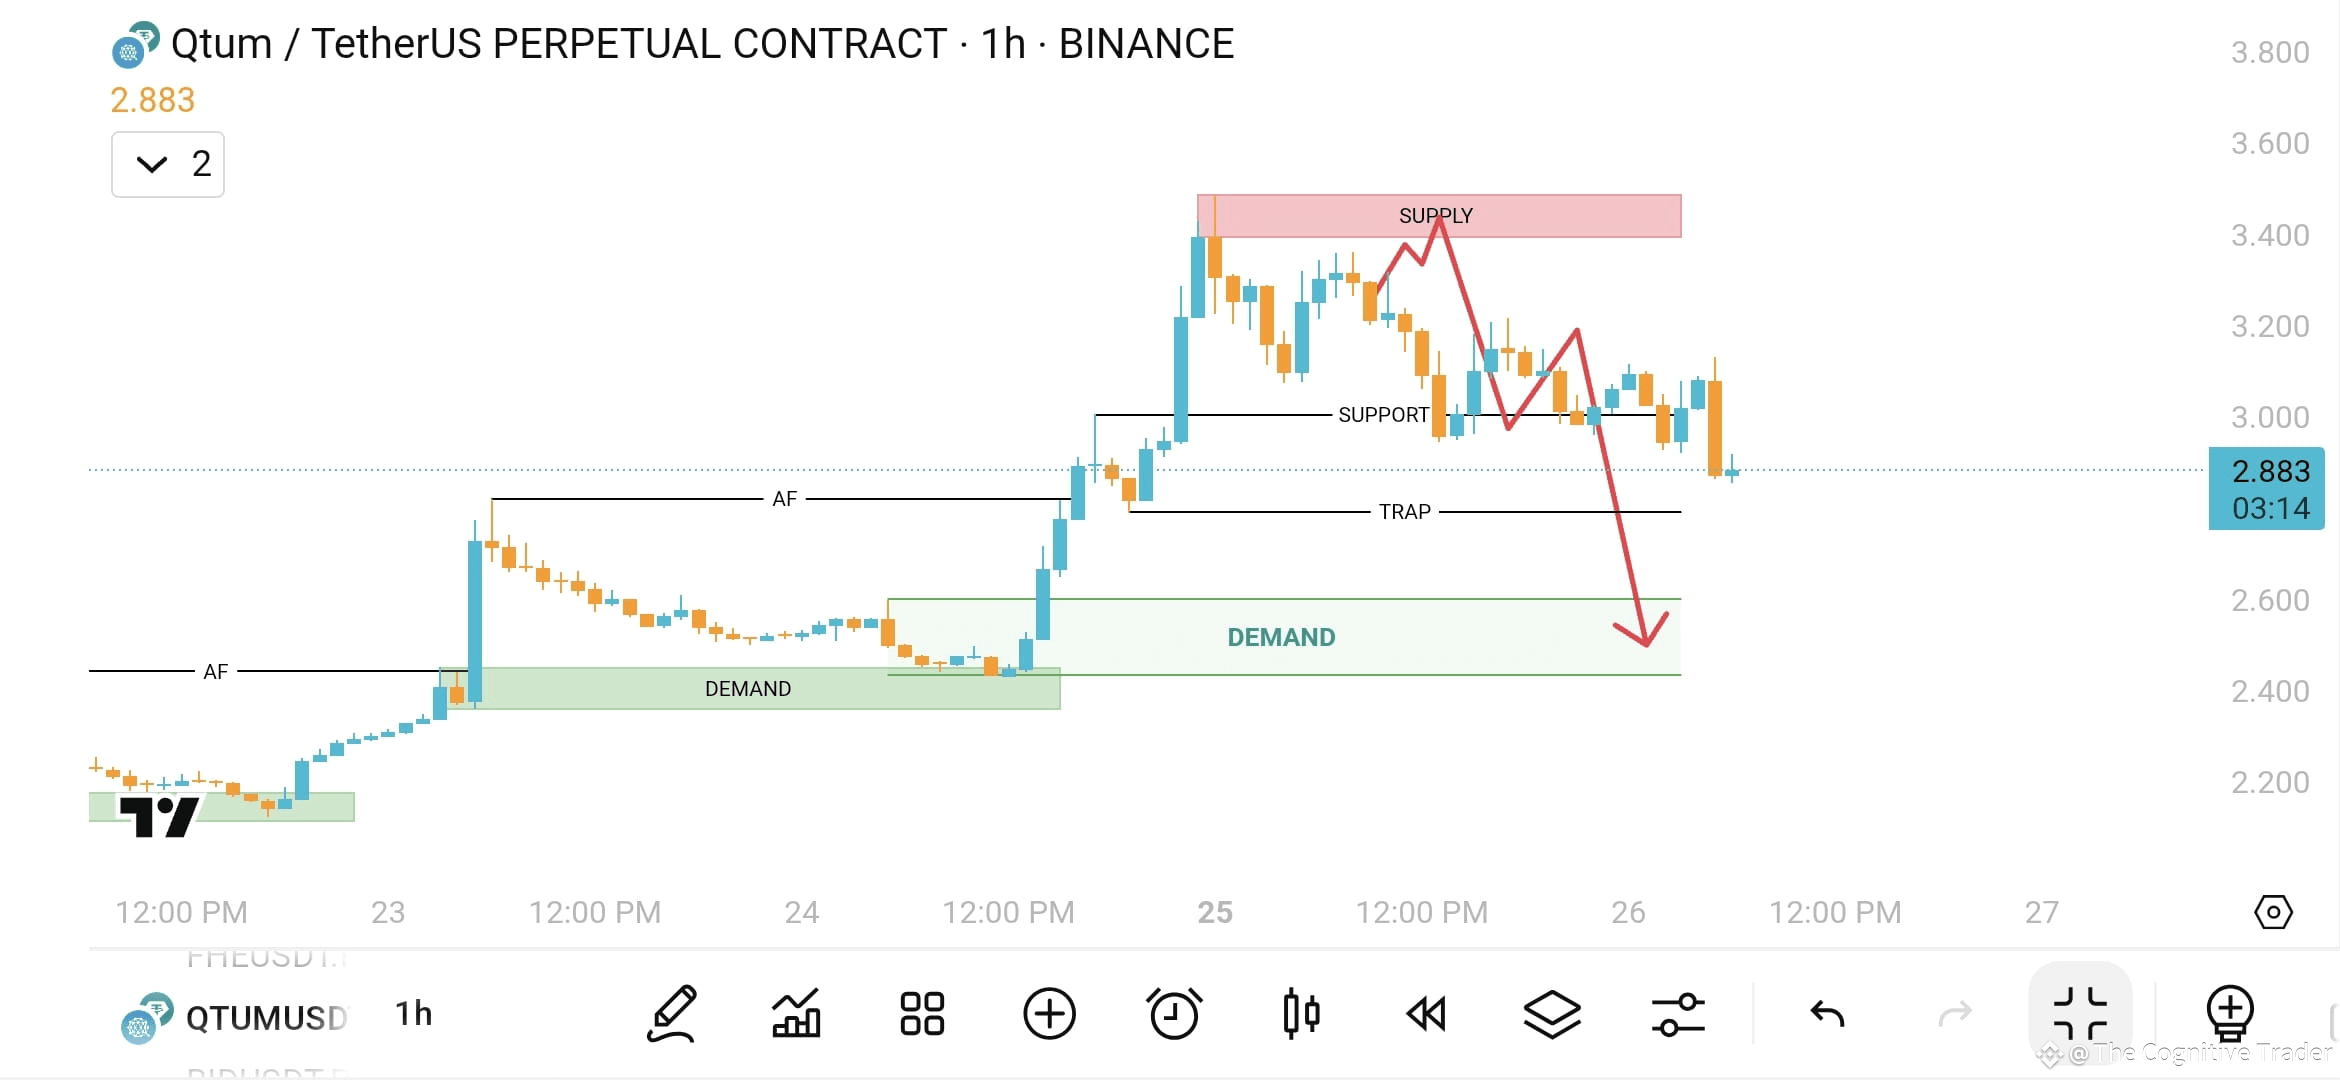Select the drawing tools pencil icon
Viewport: 2340px width, 1080px height.
click(x=672, y=1013)
